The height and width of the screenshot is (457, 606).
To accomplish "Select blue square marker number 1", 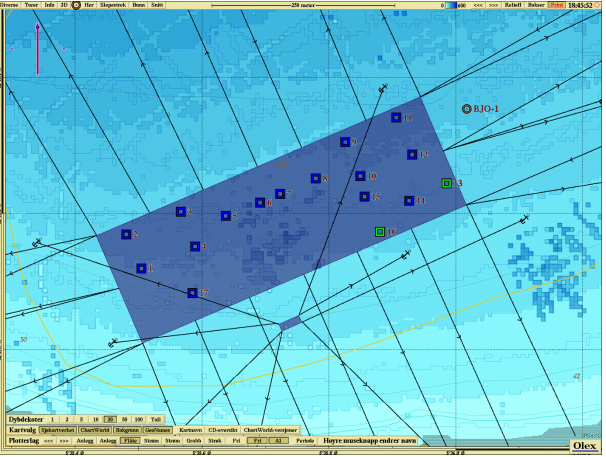I will pyautogui.click(x=141, y=268).
